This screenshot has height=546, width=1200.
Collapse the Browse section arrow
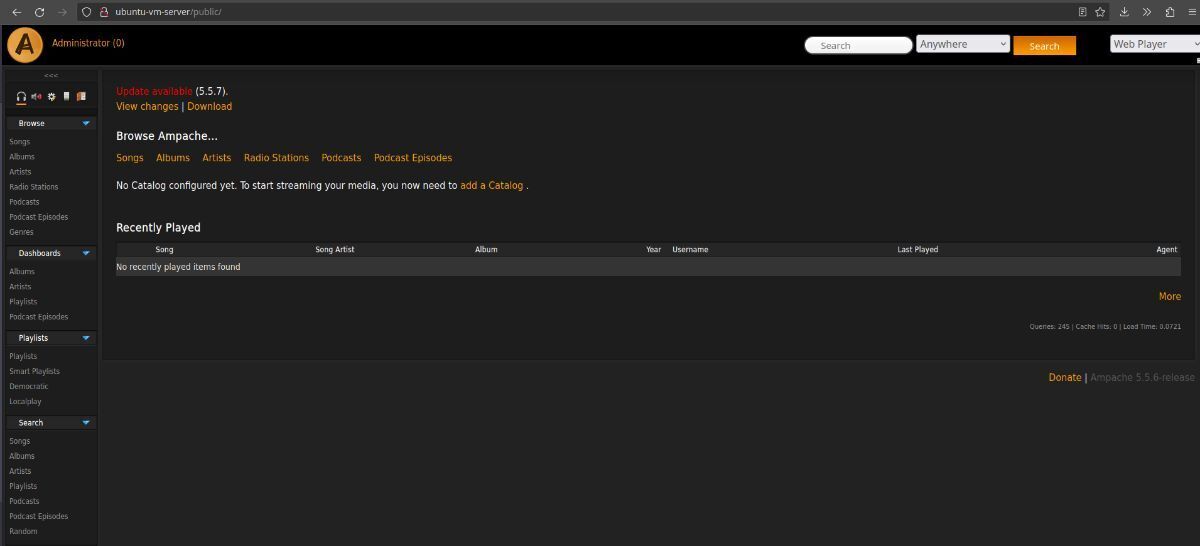[x=86, y=123]
